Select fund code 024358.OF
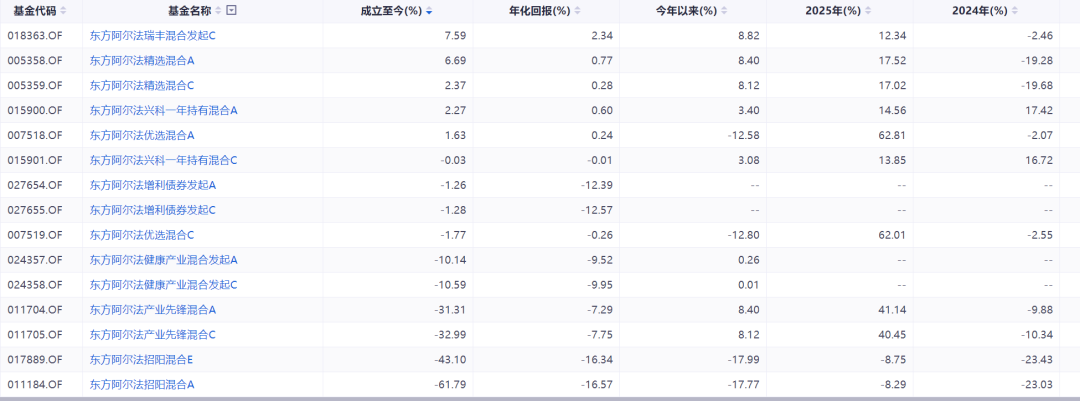 [35, 285]
